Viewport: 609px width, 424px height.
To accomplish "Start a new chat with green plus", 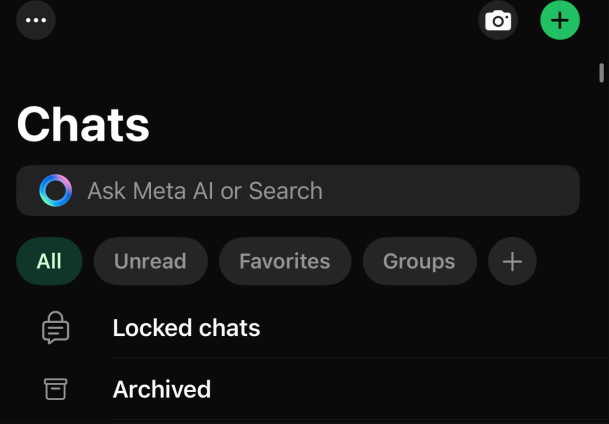I will pyautogui.click(x=560, y=20).
